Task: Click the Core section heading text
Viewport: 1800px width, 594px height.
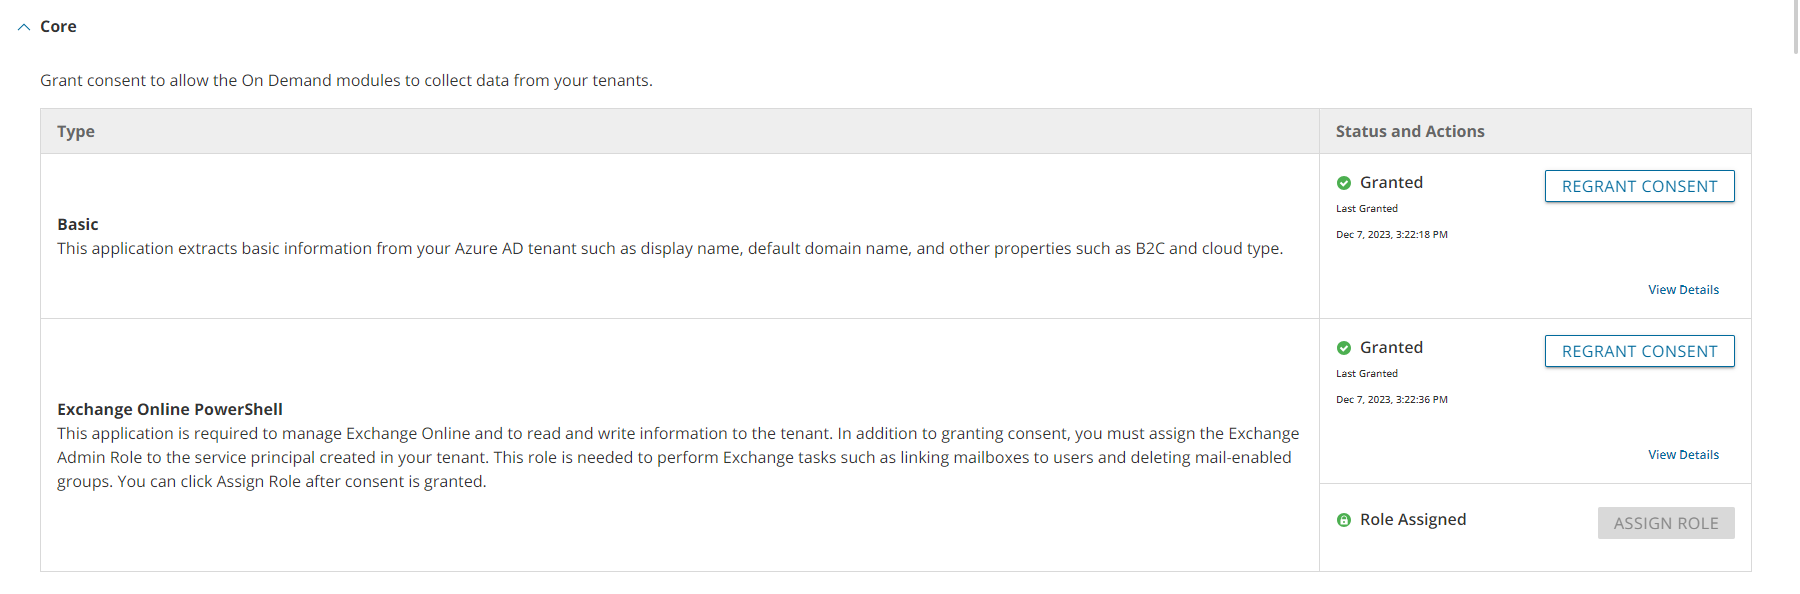Action: (x=59, y=26)
